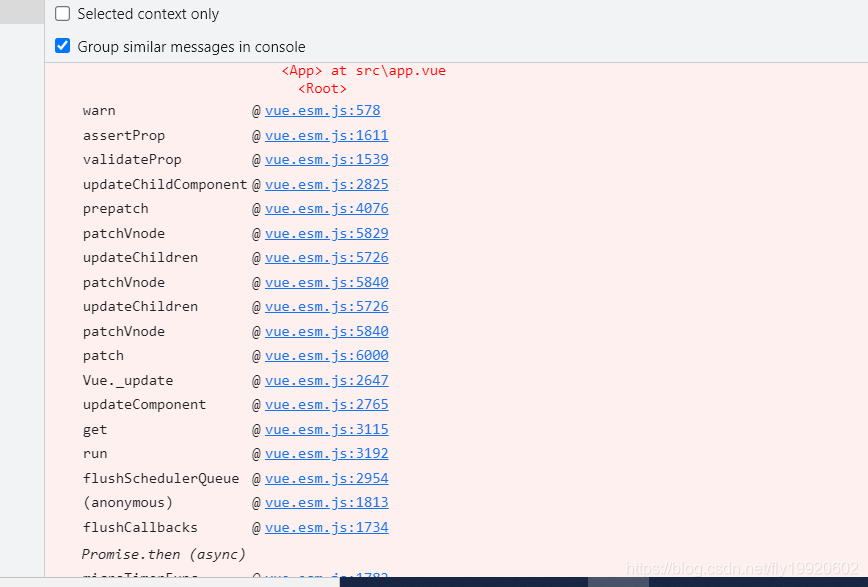Open flushSchedulerQueue source vue.esm.js:2954
Image resolution: width=868 pixels, height=587 pixels.
(326, 478)
